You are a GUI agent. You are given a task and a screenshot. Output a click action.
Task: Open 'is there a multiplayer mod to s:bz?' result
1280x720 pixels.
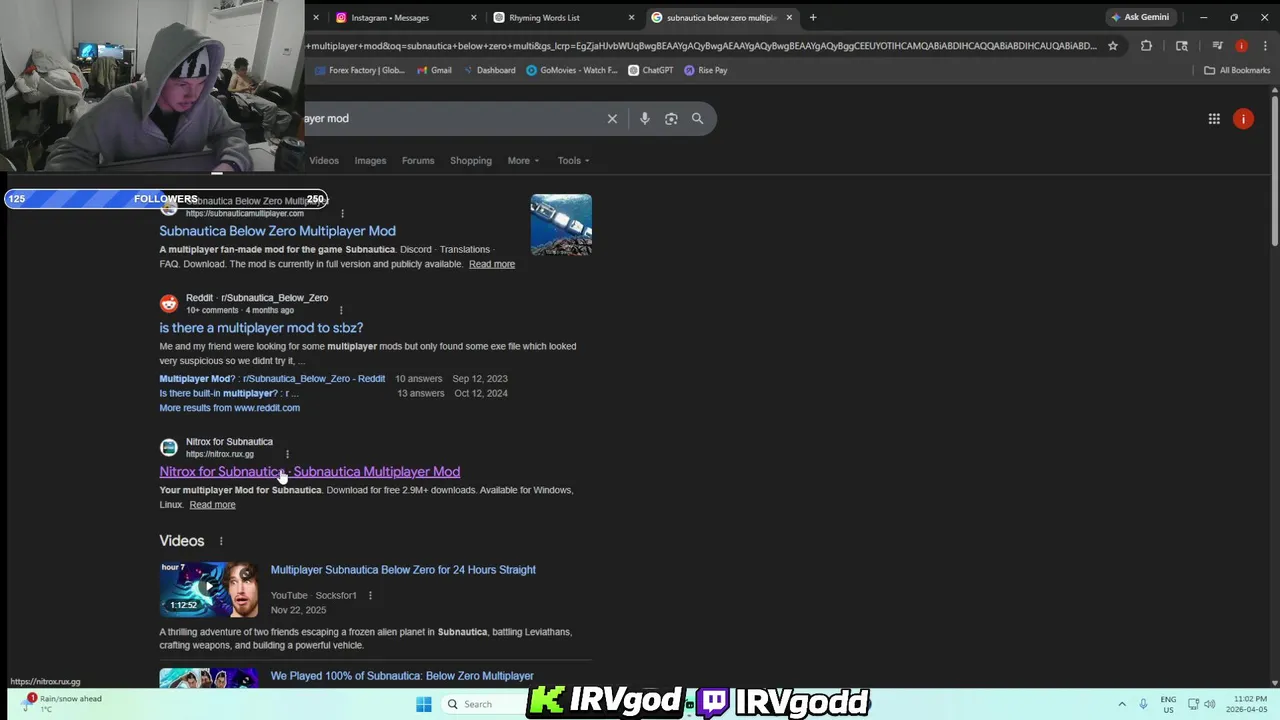point(261,328)
